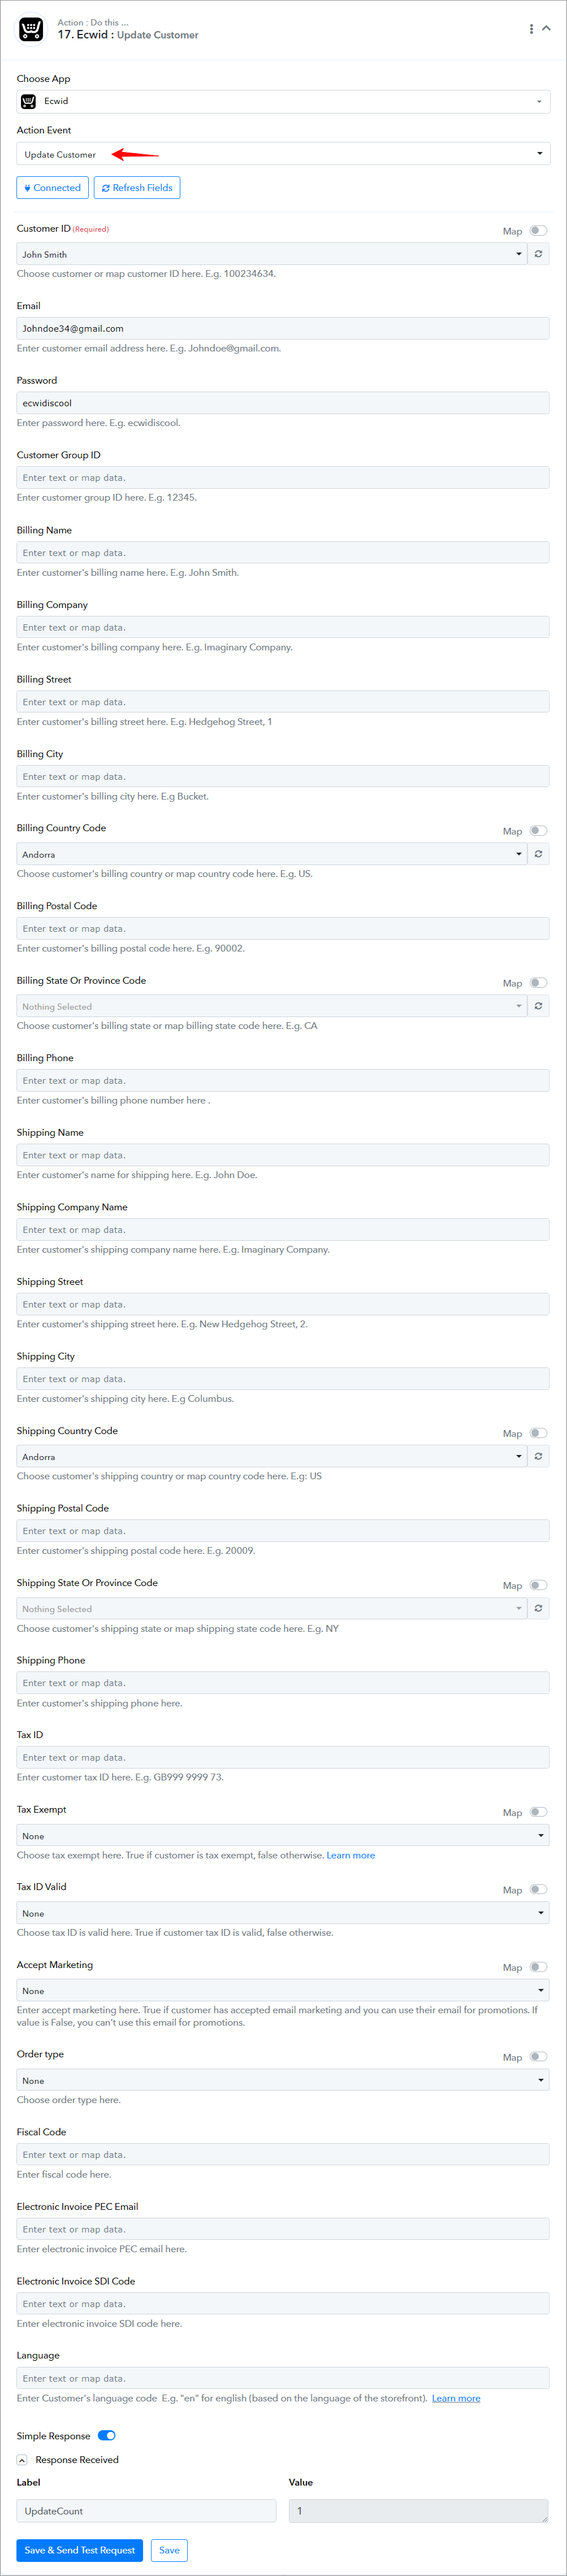The image size is (567, 2576).
Task: Toggle Map switch for Accept Marketing
Action: [x=538, y=1967]
